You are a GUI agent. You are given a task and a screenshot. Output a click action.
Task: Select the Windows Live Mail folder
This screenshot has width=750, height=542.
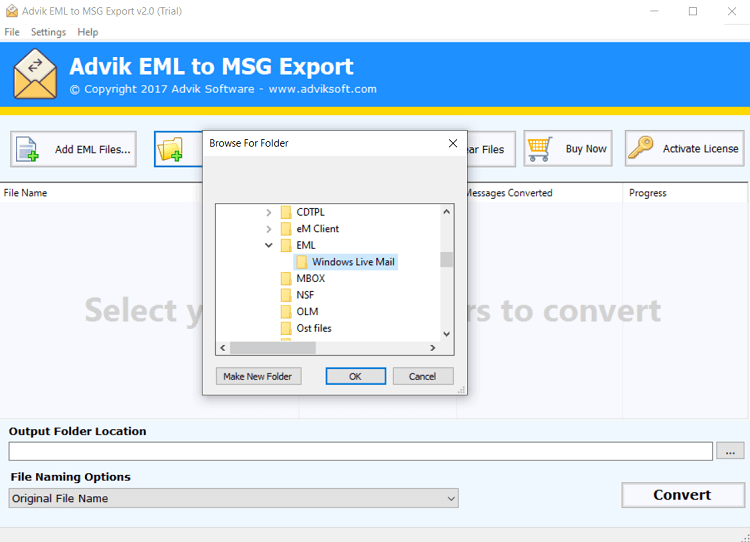point(353,262)
